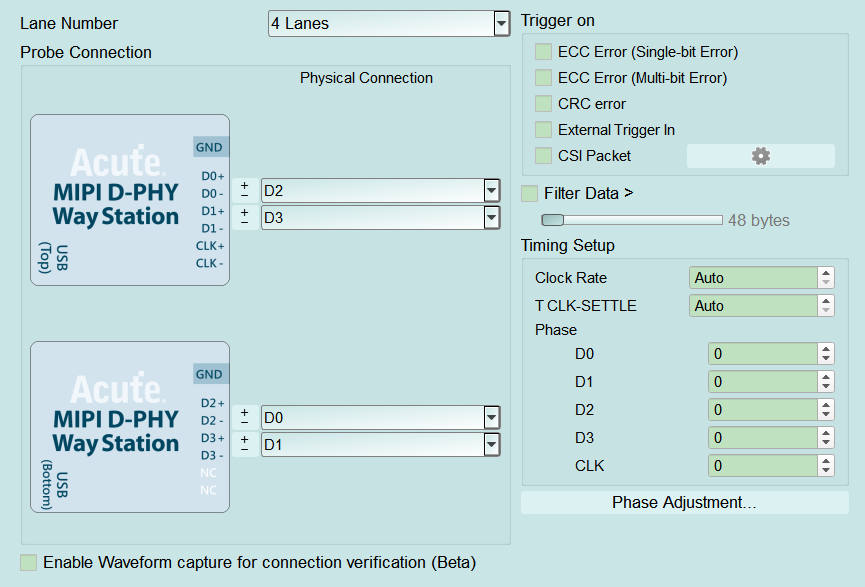The height and width of the screenshot is (587, 865).
Task: Increase the D2 phase value
Action: click(826, 405)
